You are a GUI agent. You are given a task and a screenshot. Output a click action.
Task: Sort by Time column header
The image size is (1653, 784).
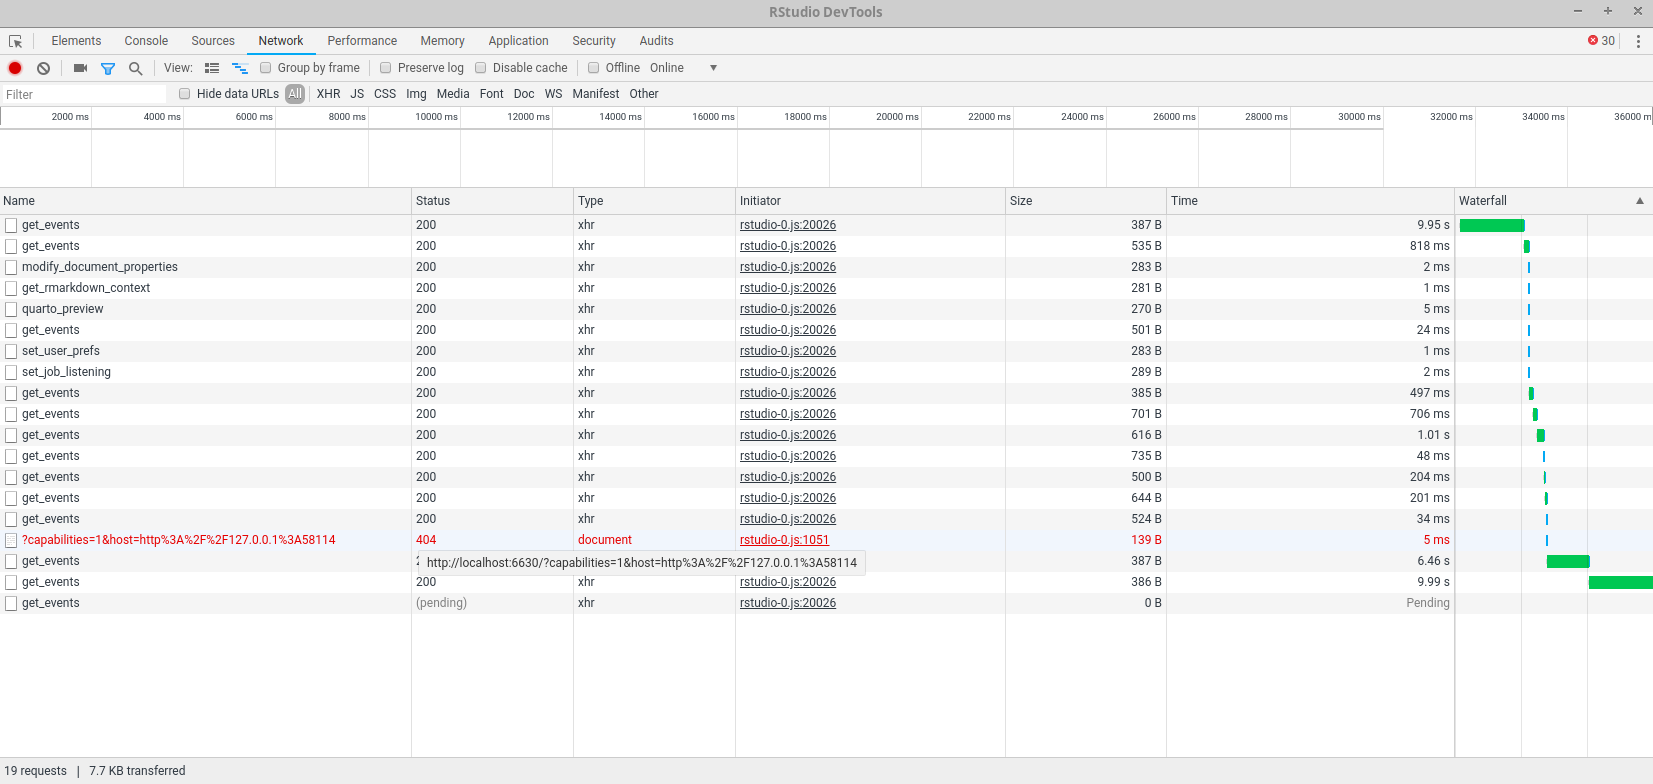[1310, 201]
